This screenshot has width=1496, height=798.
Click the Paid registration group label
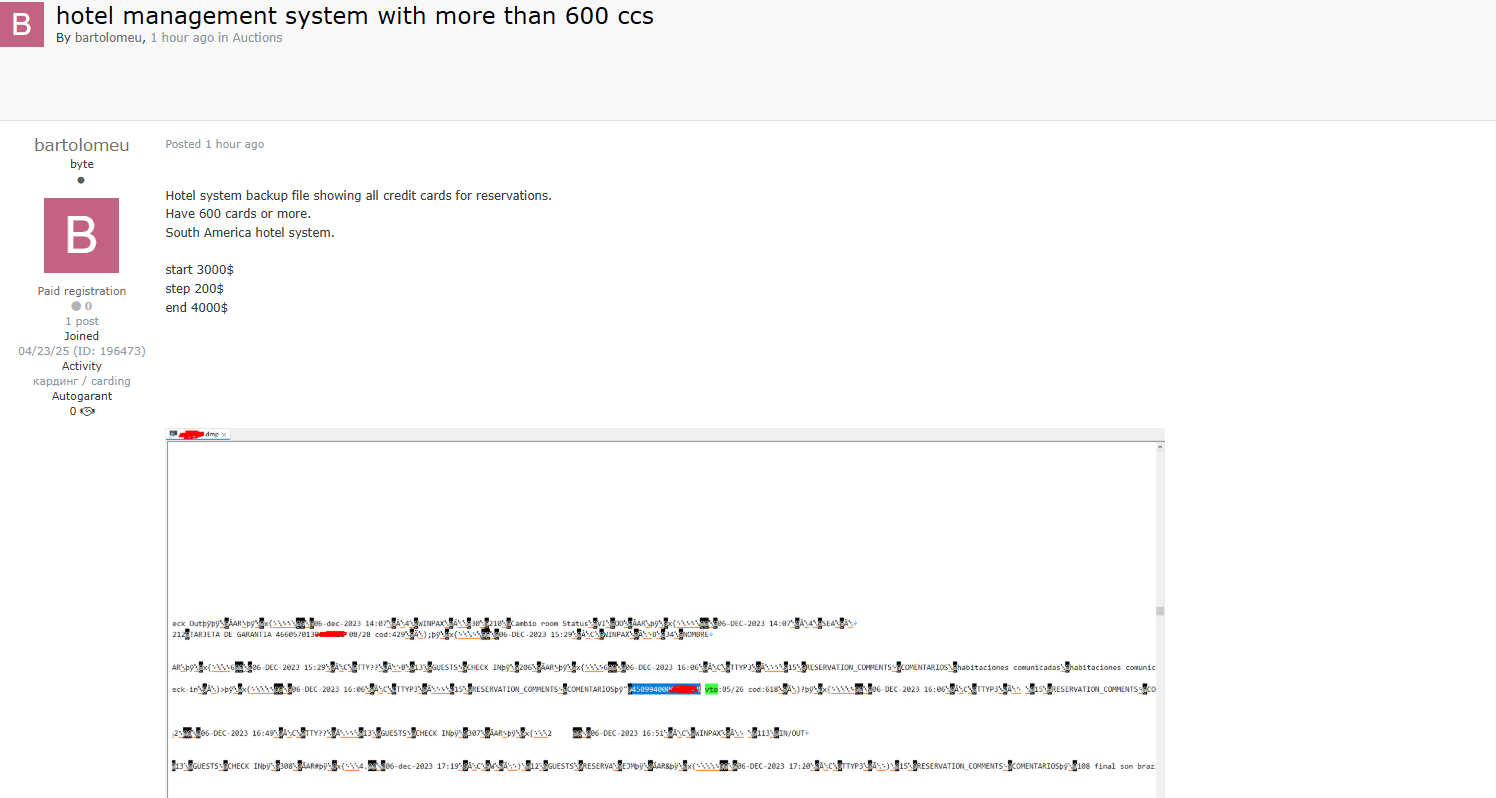[82, 291]
